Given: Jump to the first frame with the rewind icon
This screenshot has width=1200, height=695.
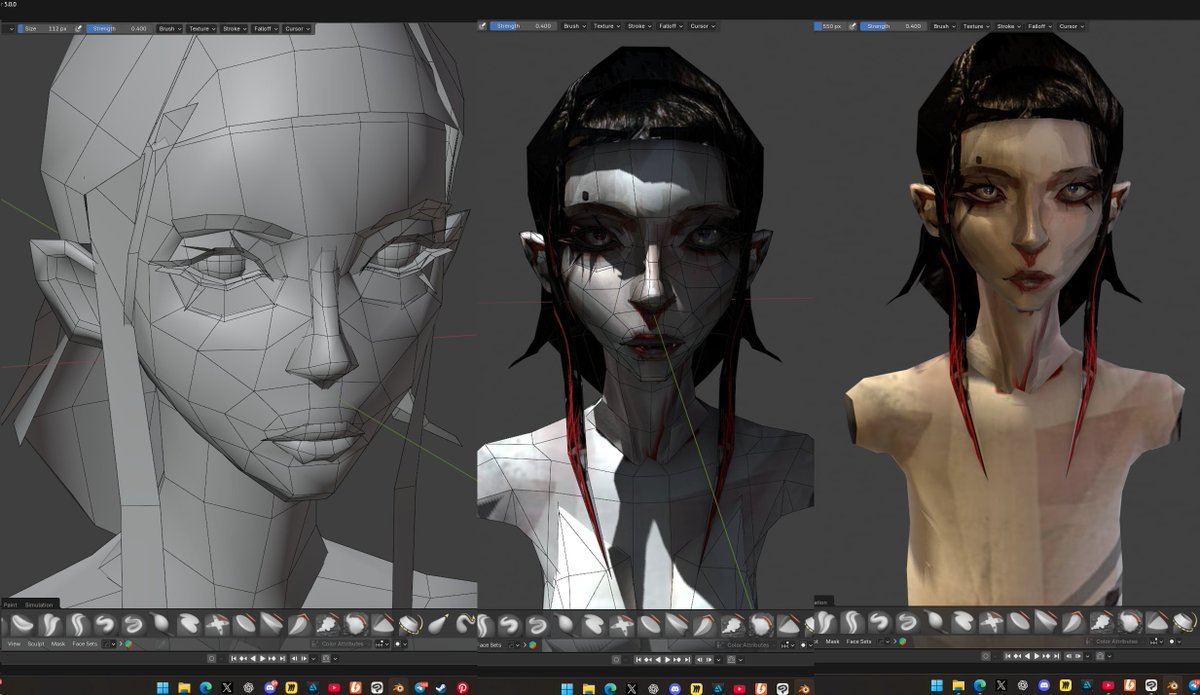Looking at the screenshot, I should tap(234, 658).
